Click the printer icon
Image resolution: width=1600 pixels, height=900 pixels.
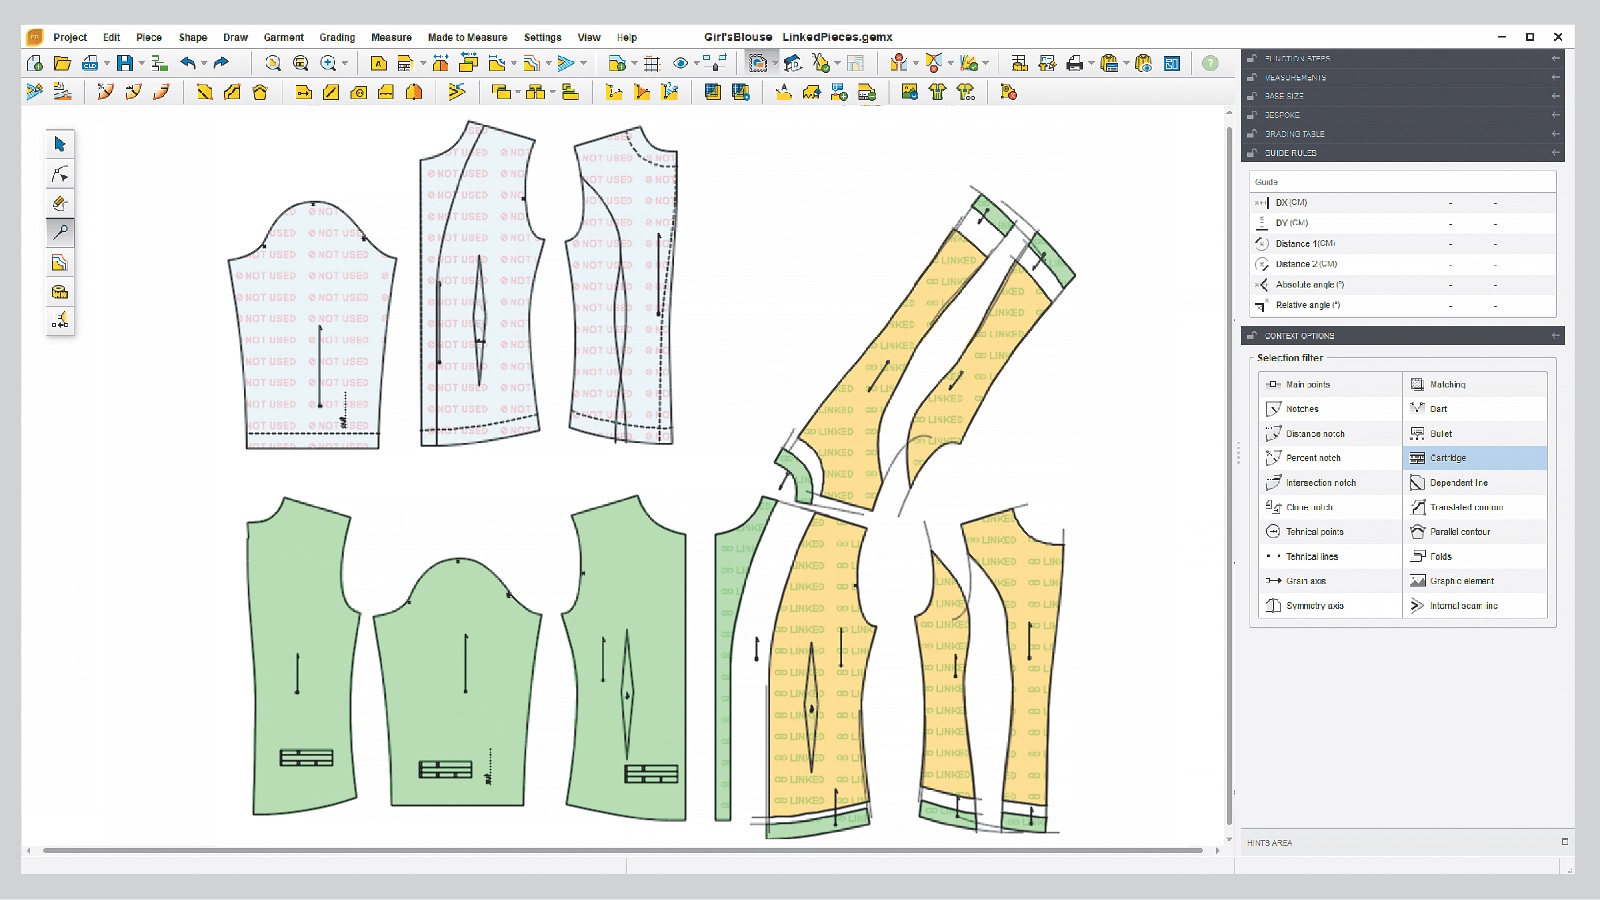(1074, 63)
